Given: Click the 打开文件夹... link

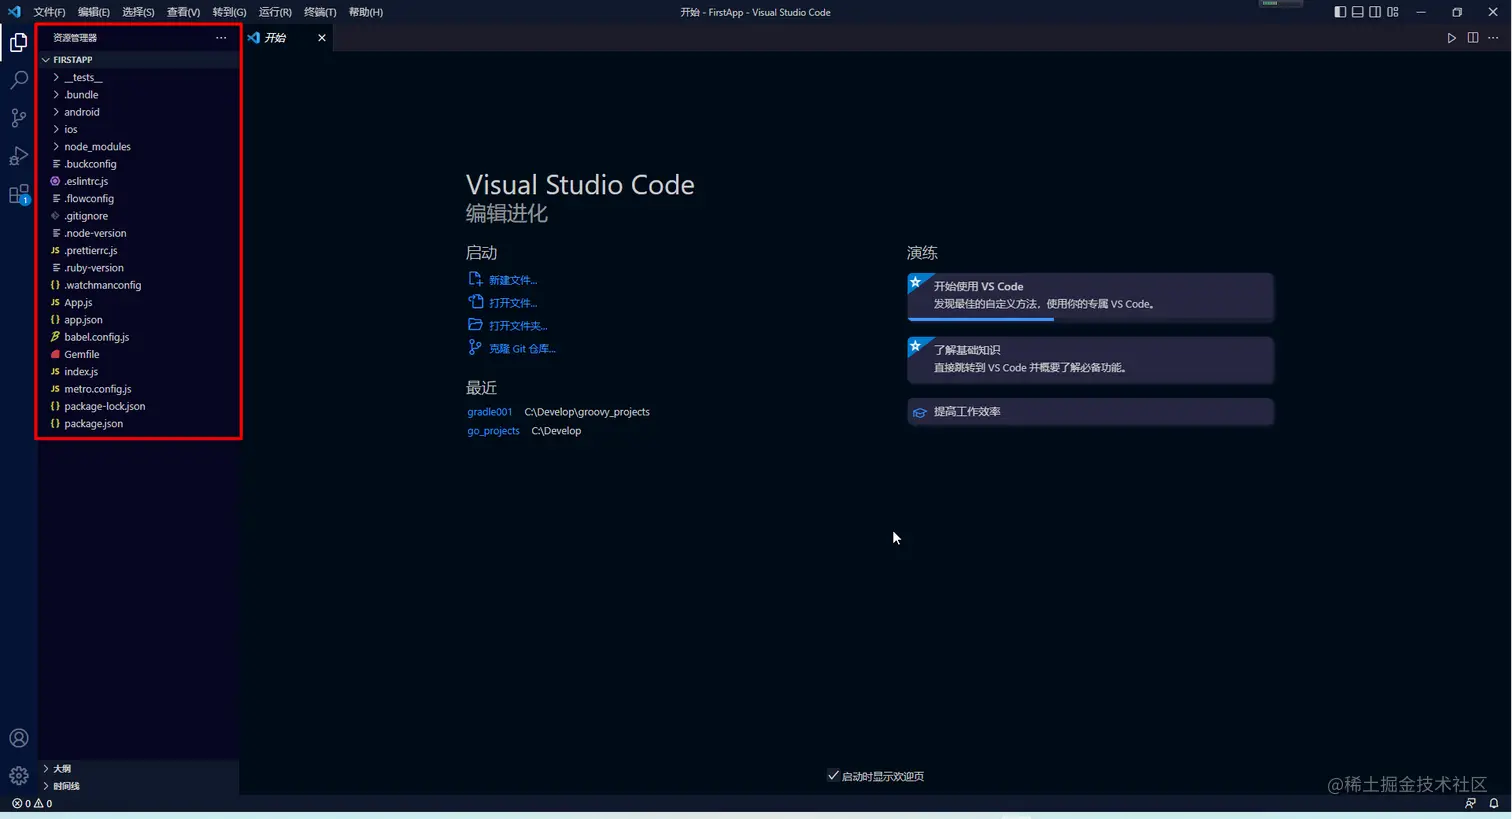Looking at the screenshot, I should click(x=518, y=326).
